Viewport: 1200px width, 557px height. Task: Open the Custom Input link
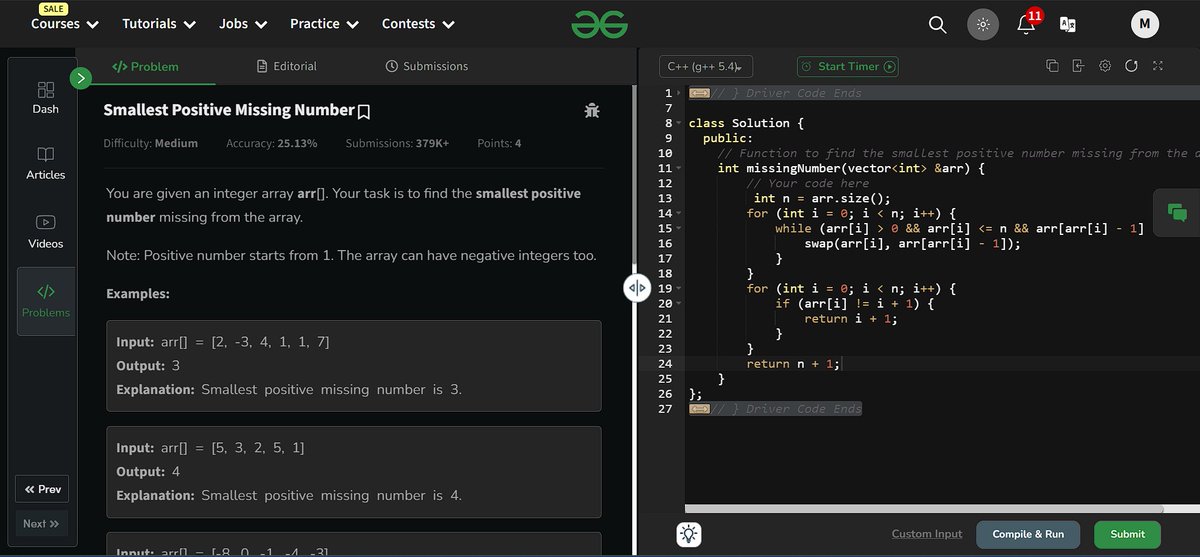(927, 534)
